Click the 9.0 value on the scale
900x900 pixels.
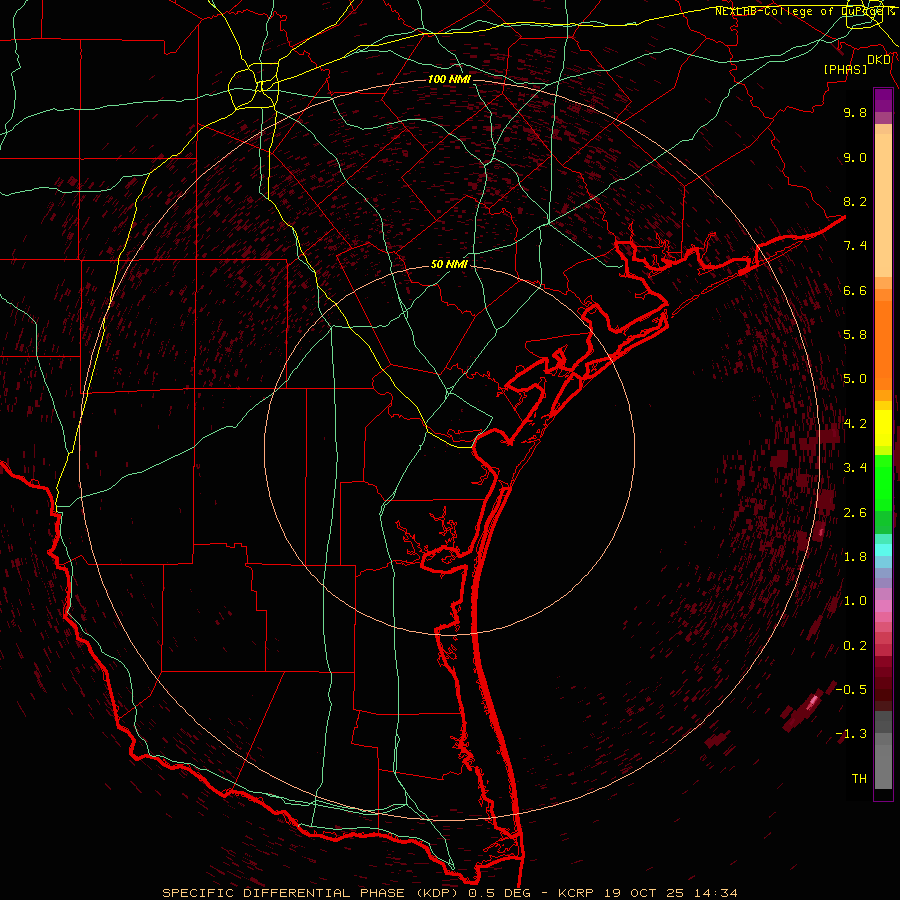coord(855,157)
